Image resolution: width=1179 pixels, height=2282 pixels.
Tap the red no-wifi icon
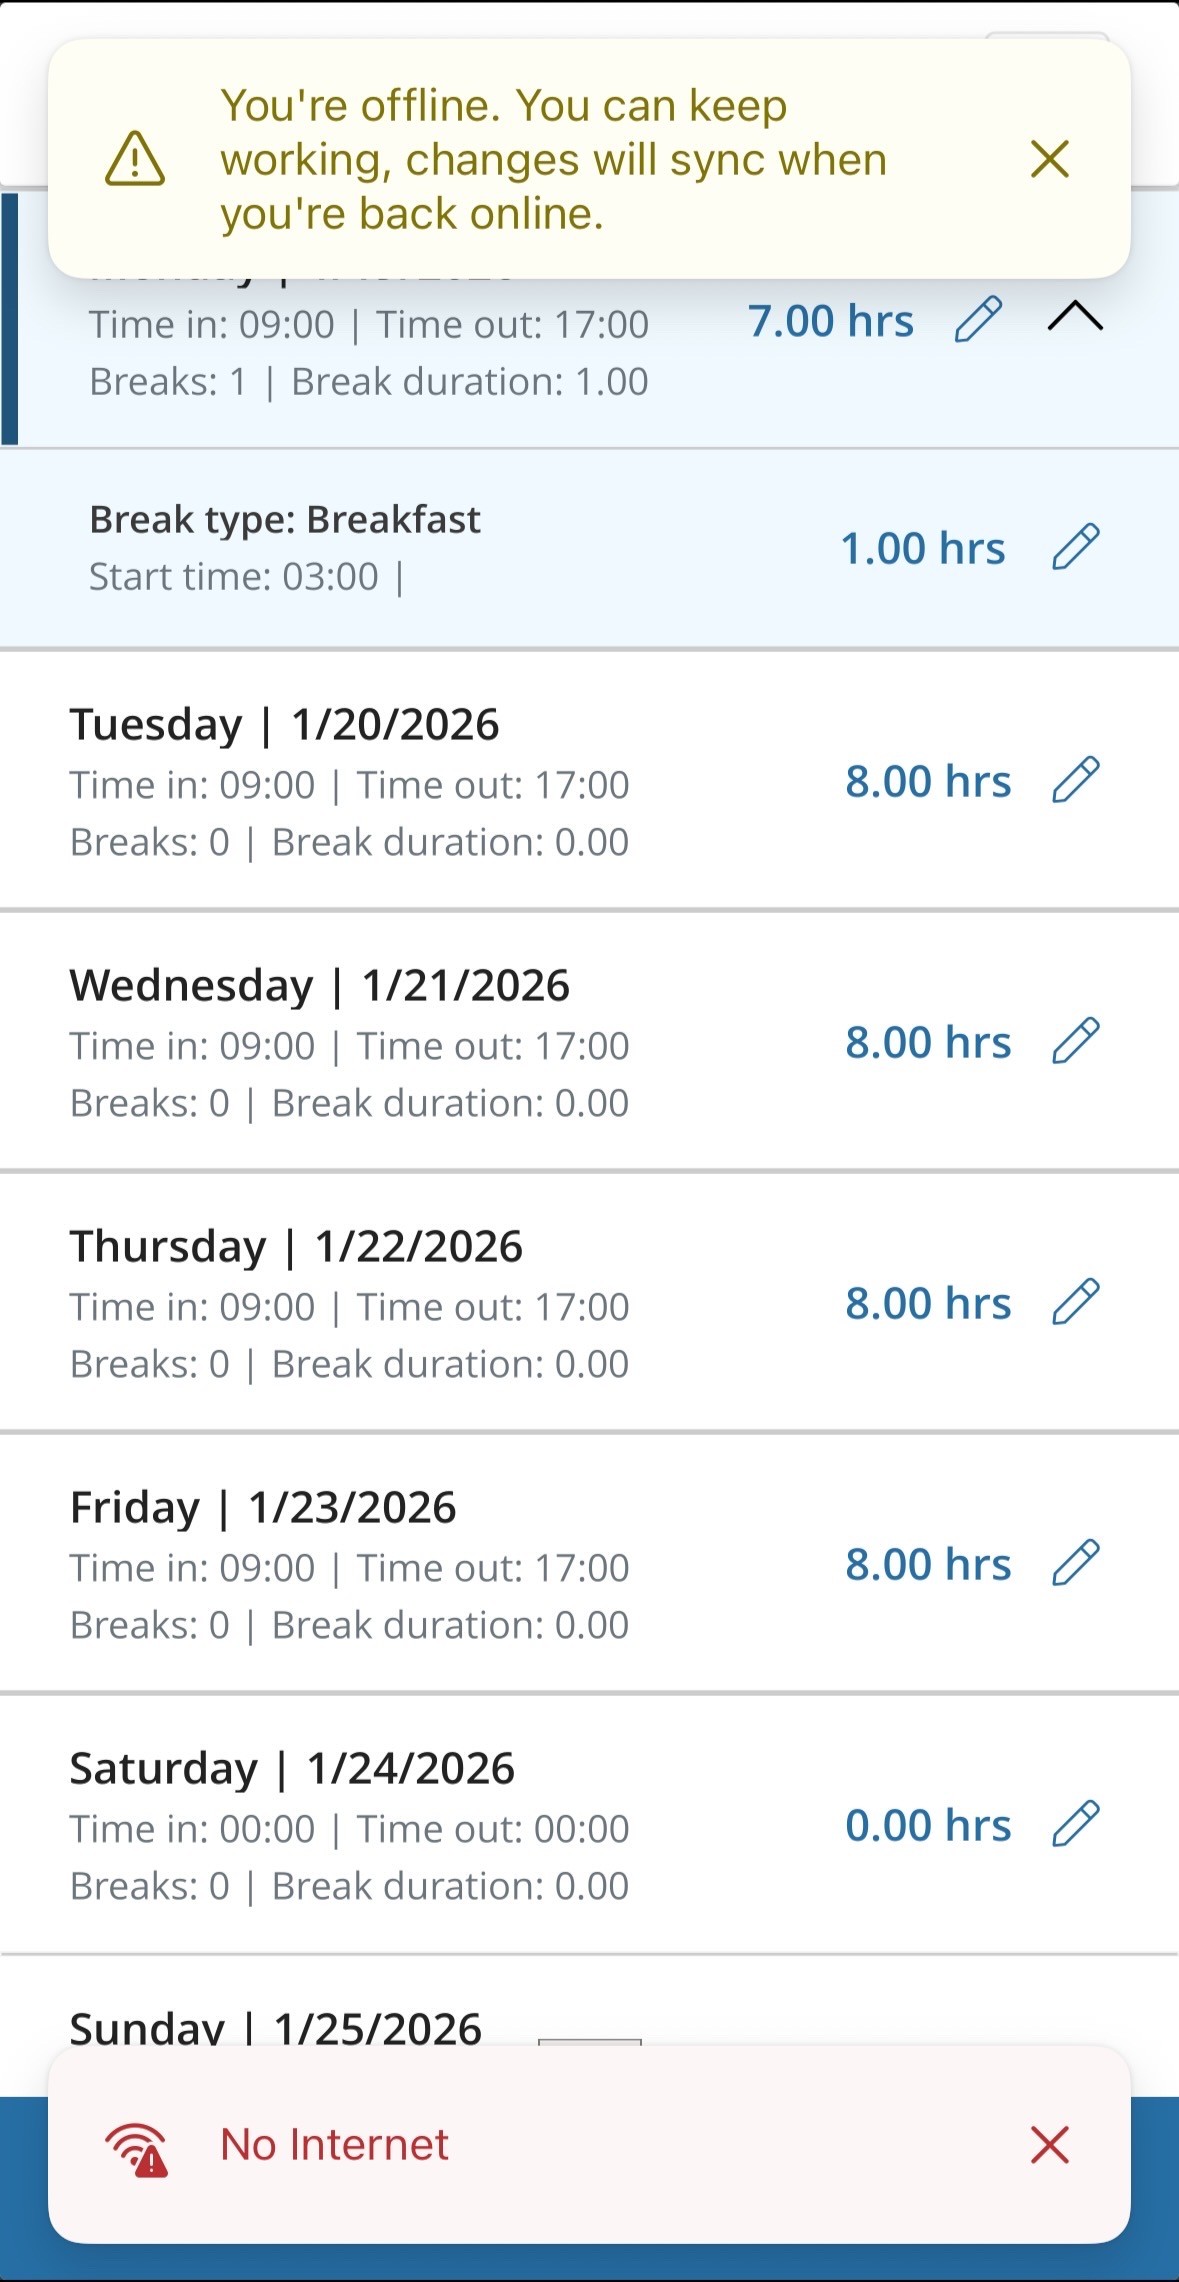137,2148
